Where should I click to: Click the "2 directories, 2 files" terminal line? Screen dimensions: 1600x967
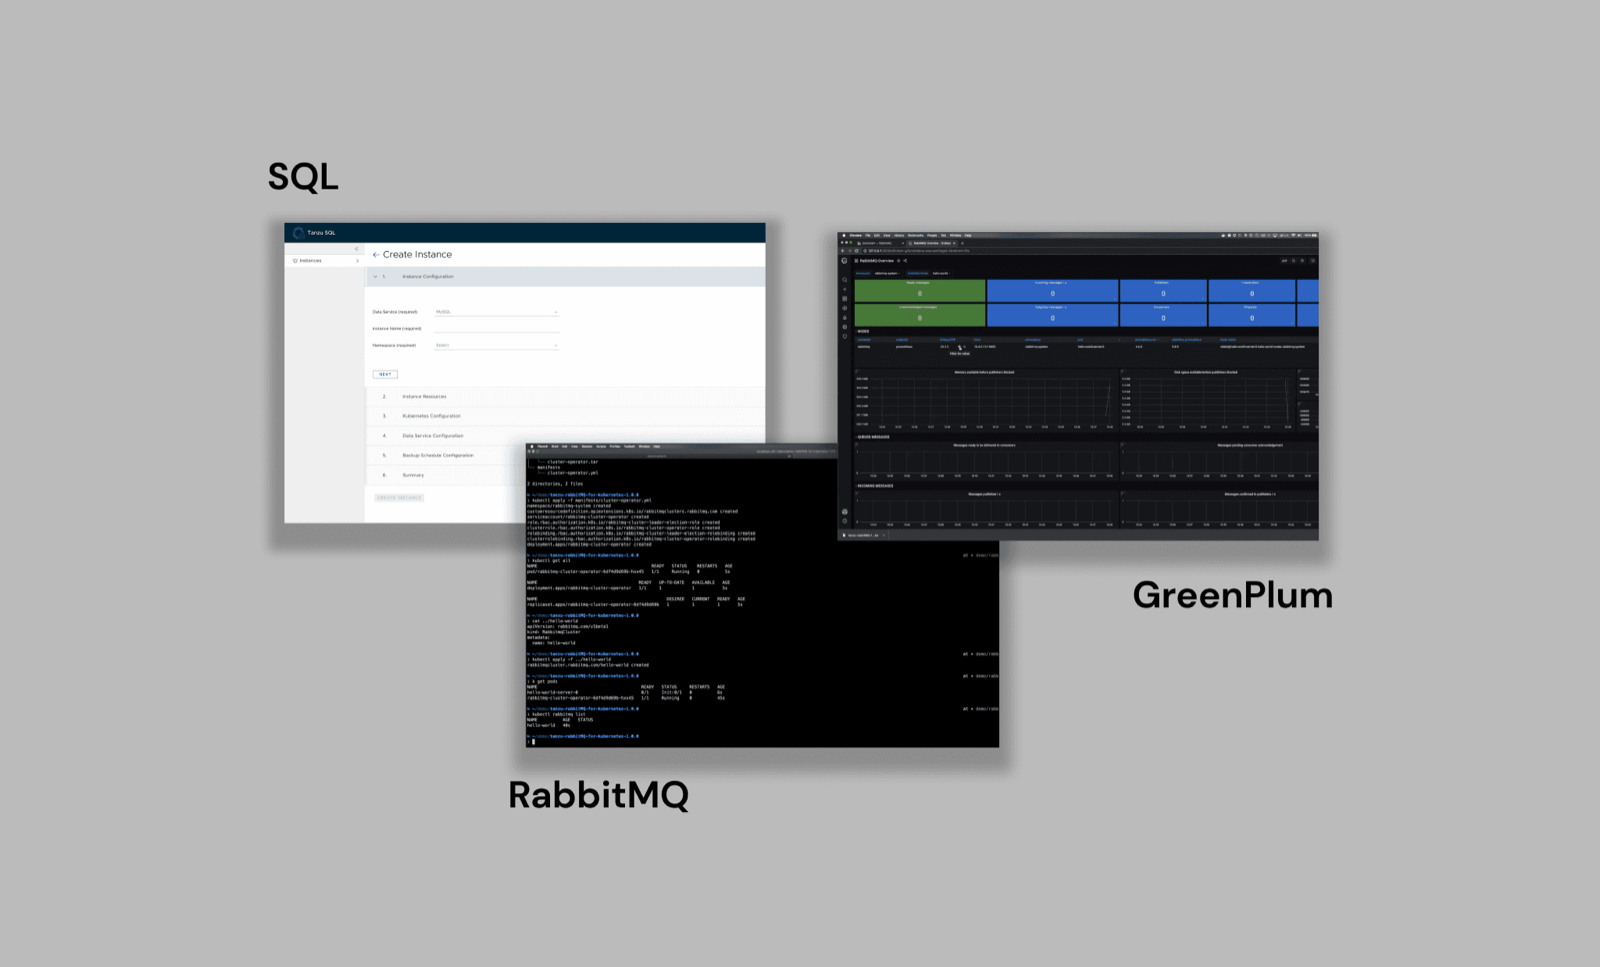tap(555, 484)
